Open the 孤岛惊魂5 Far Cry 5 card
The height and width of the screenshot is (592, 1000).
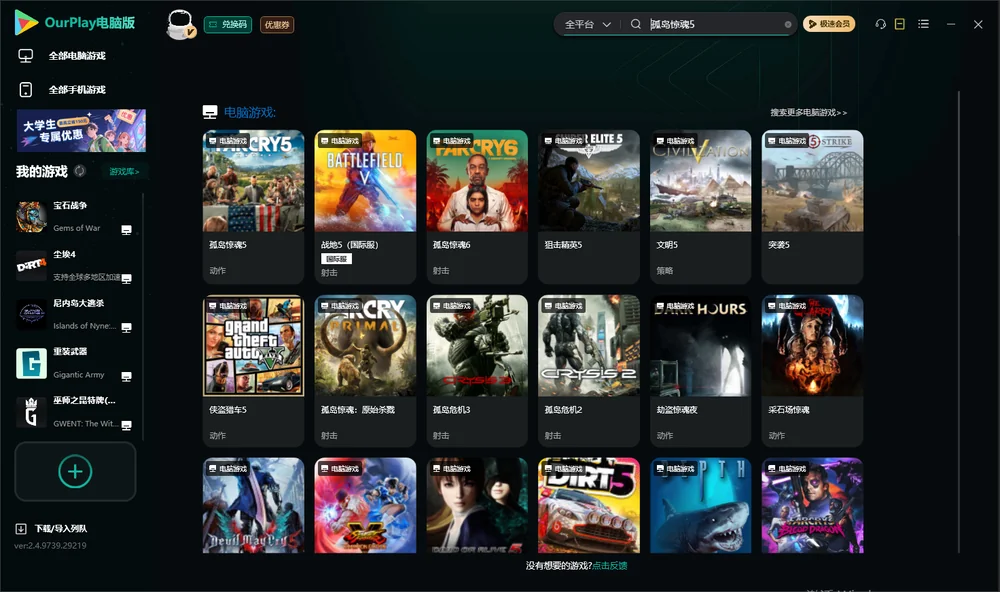pos(253,207)
